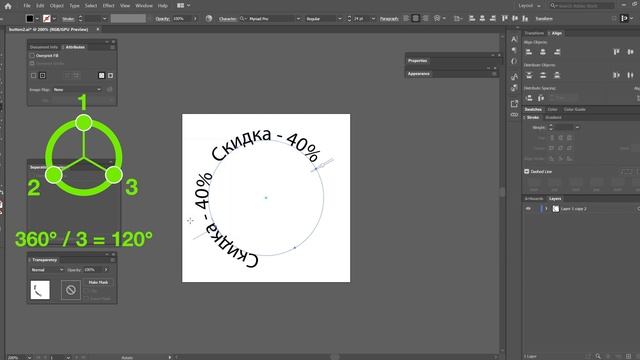The height and width of the screenshot is (360, 640).
Task: Select align text right icon
Action: [x=426, y=18]
